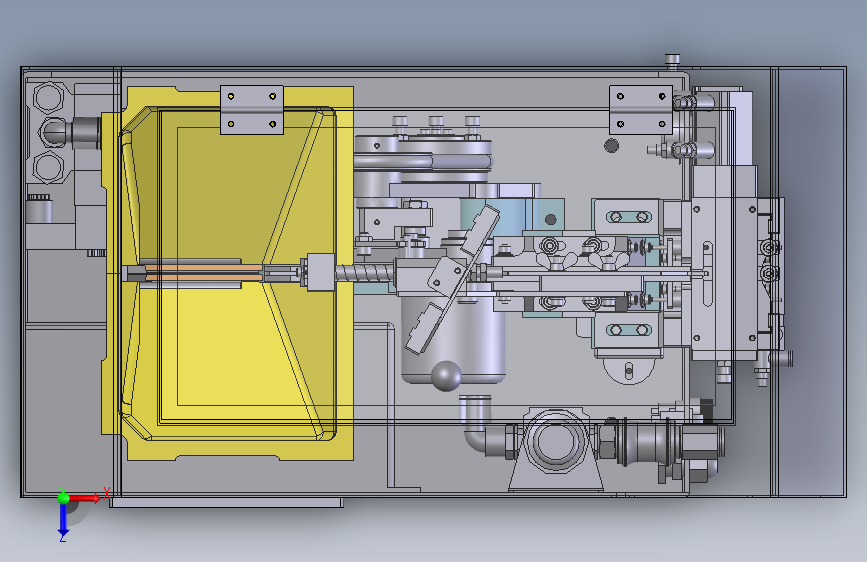Select the large round pipe flange at the bottom
867x562 pixels.
click(556, 443)
